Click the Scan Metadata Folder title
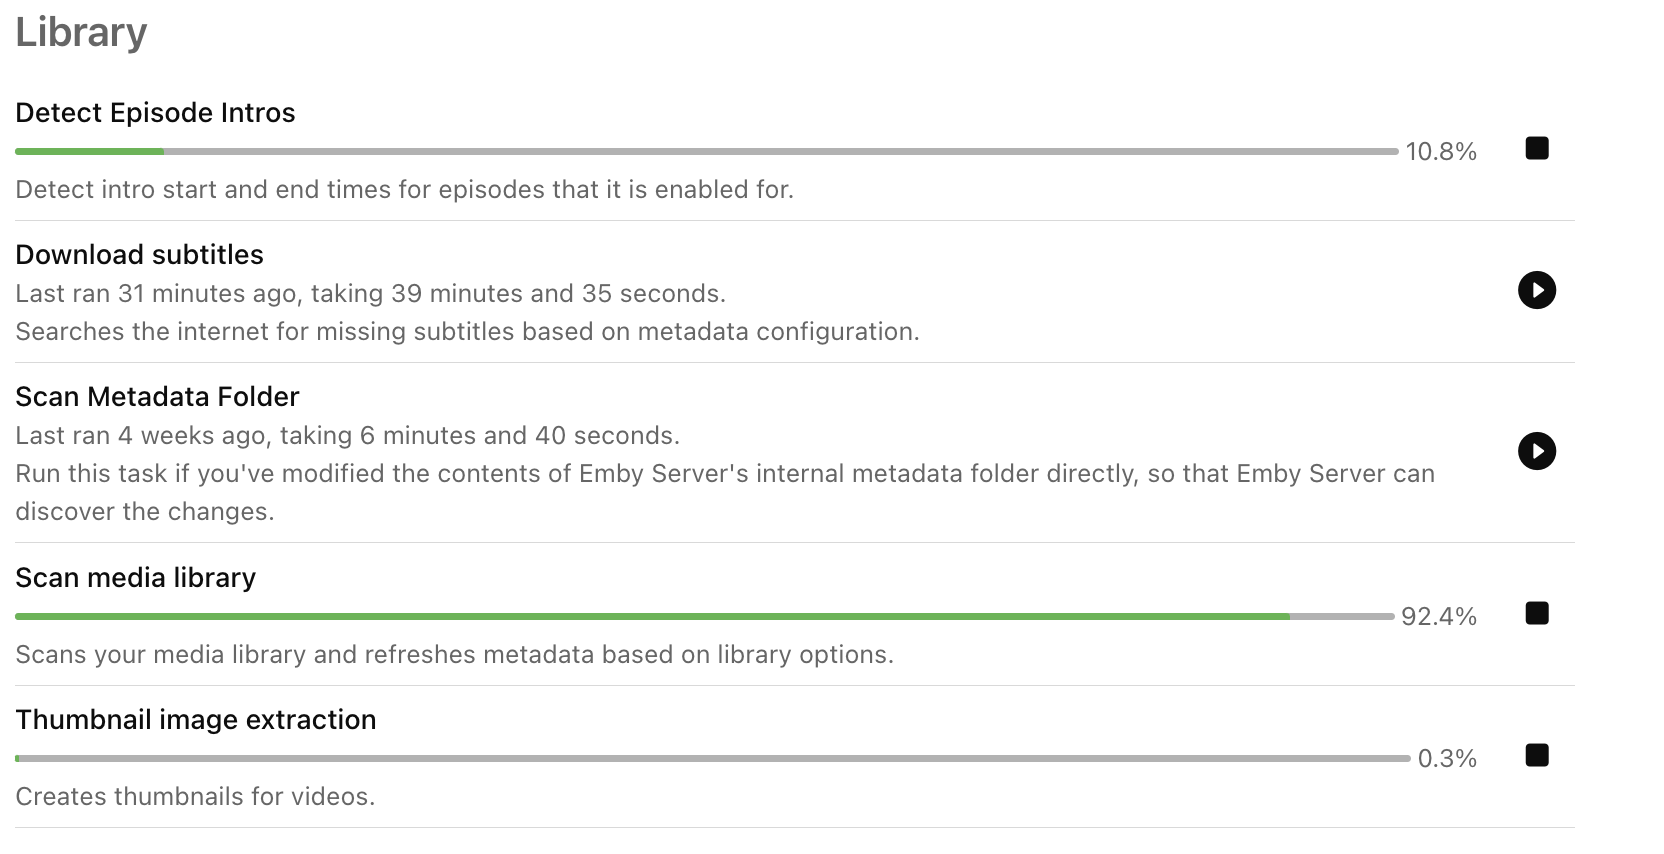The image size is (1664, 854). 157,397
